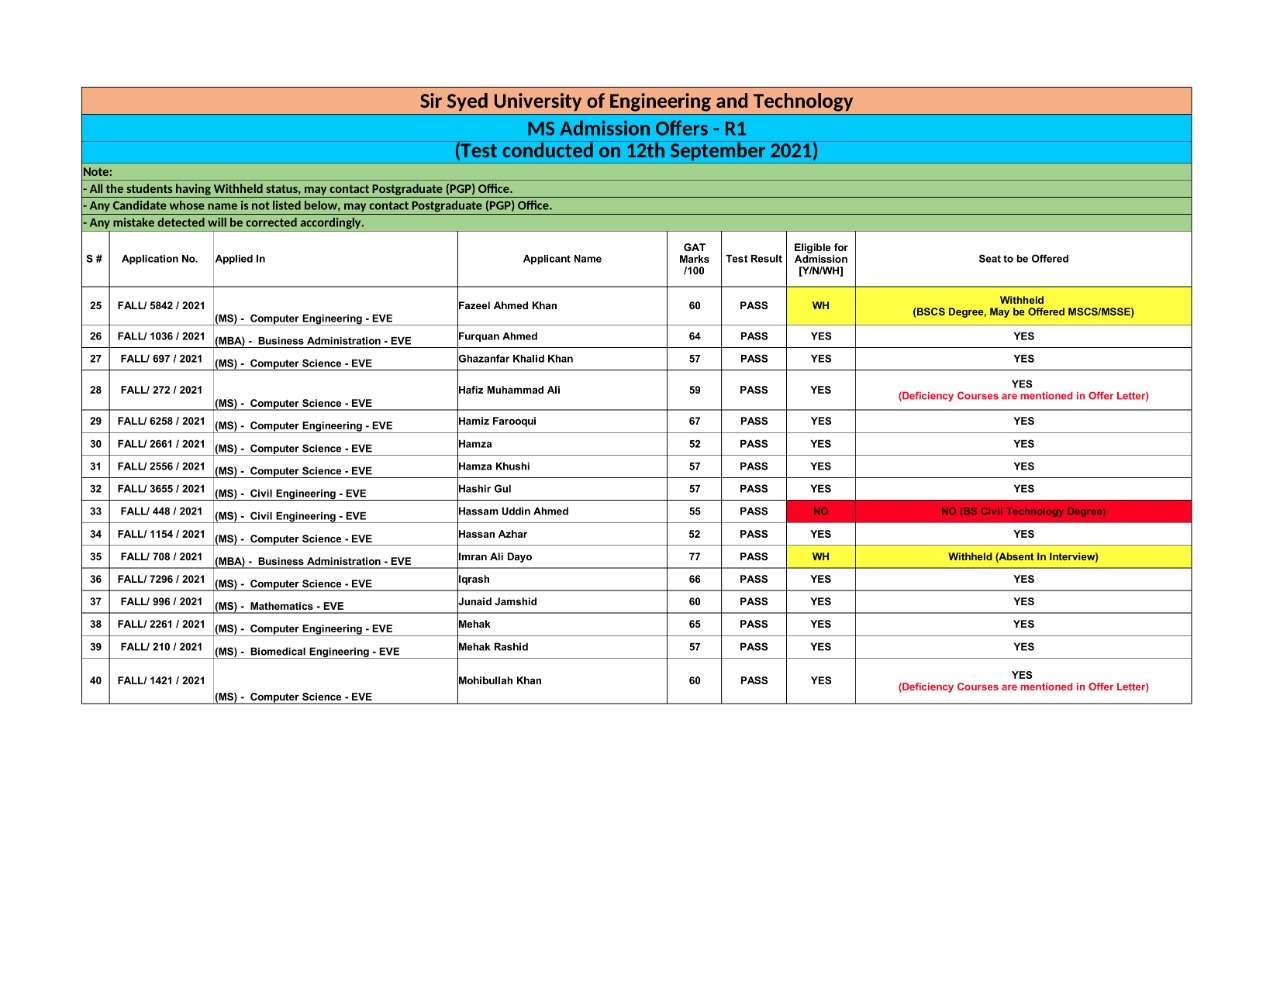Click applicant name 'Hafiz Muhammad Ali'

pos(509,390)
